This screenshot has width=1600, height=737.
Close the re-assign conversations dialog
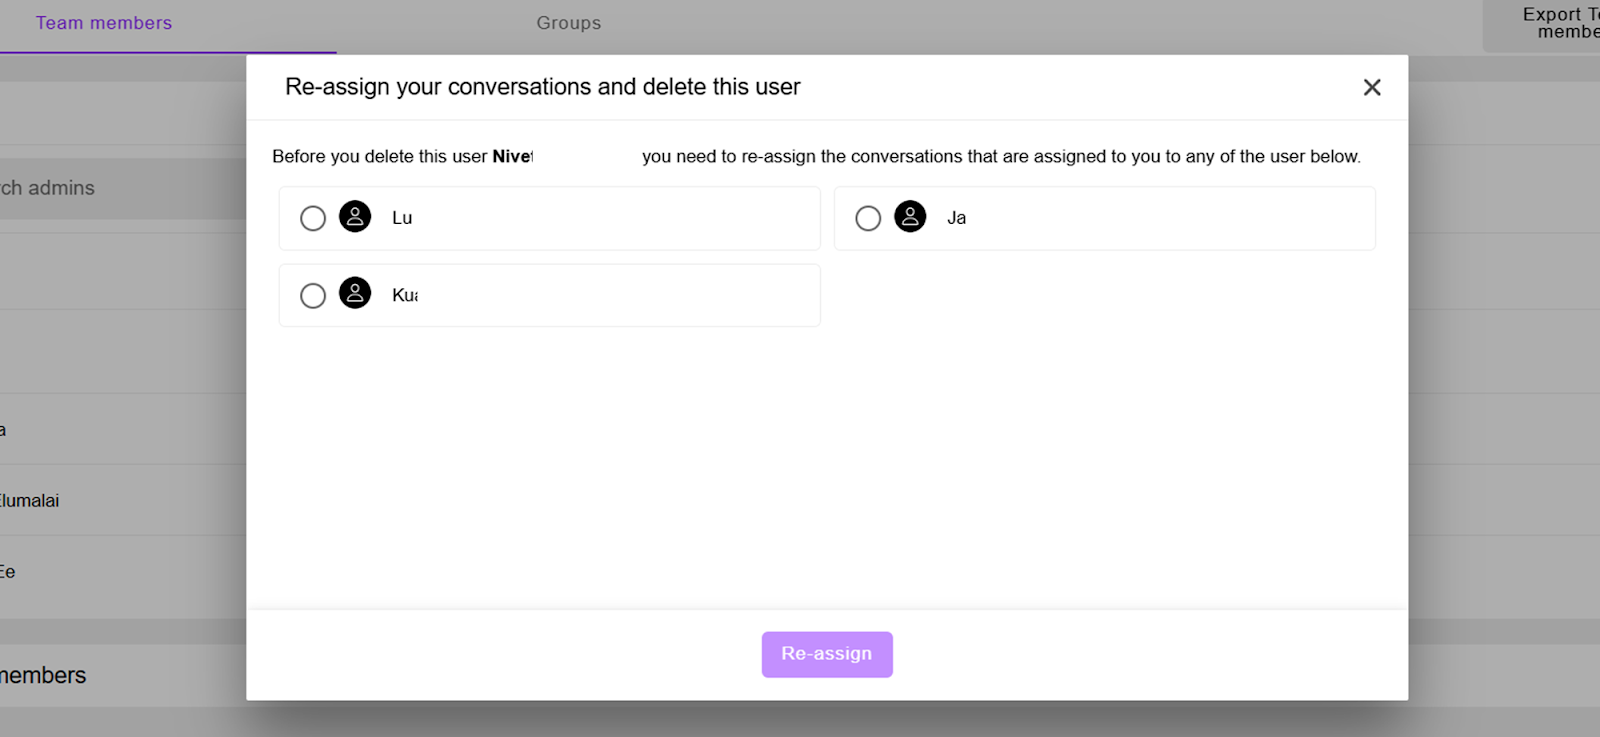point(1372,87)
